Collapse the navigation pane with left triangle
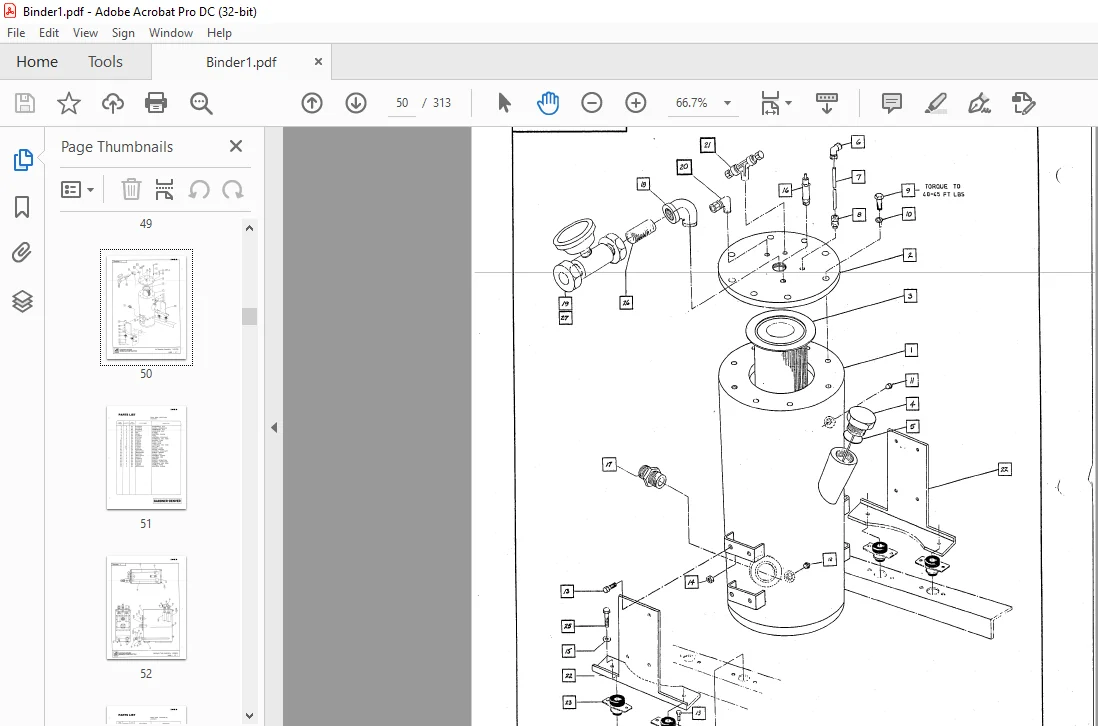The image size is (1098, 726). pyautogui.click(x=274, y=427)
